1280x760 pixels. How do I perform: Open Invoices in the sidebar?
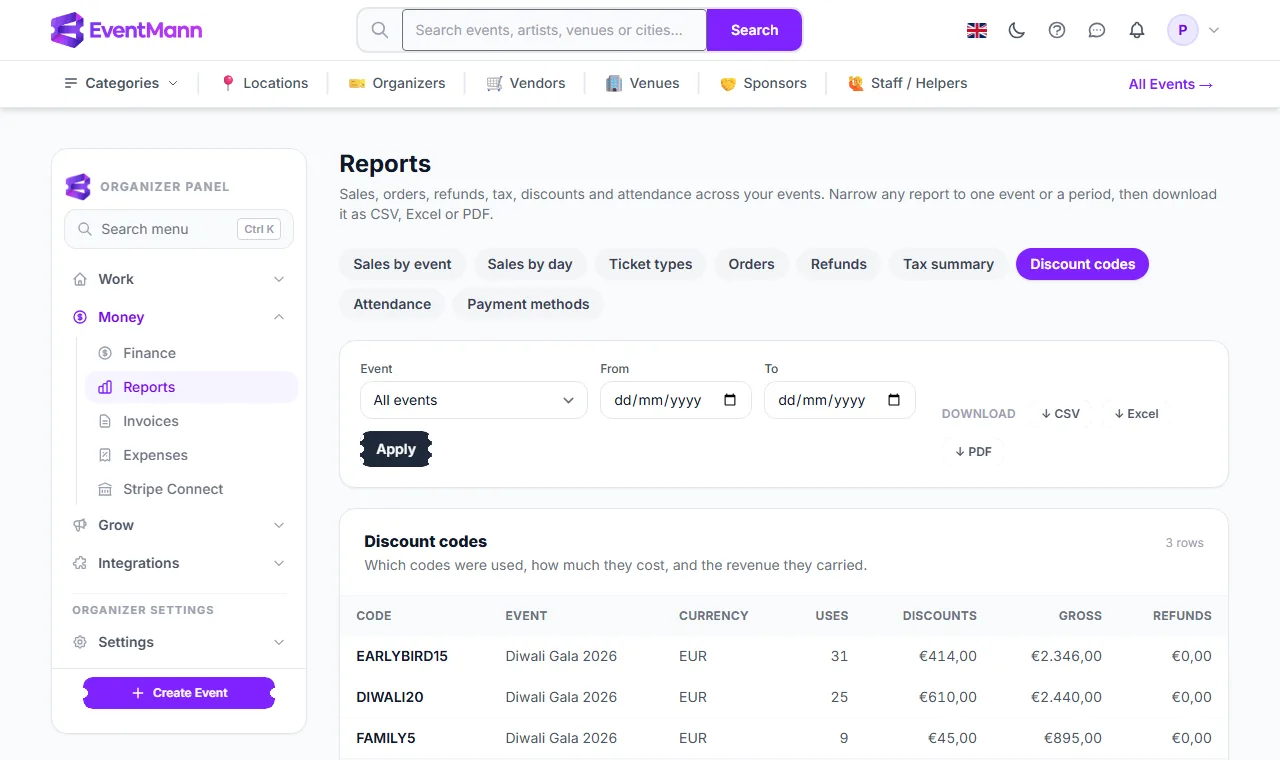tap(191, 421)
